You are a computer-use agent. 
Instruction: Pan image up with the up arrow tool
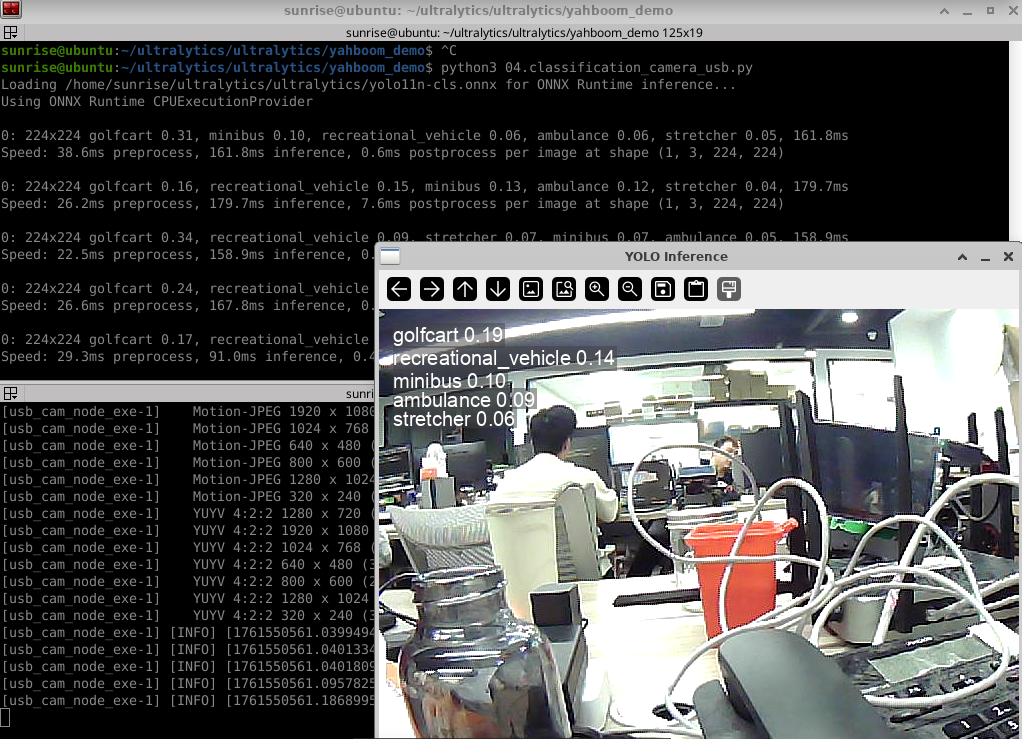point(465,289)
